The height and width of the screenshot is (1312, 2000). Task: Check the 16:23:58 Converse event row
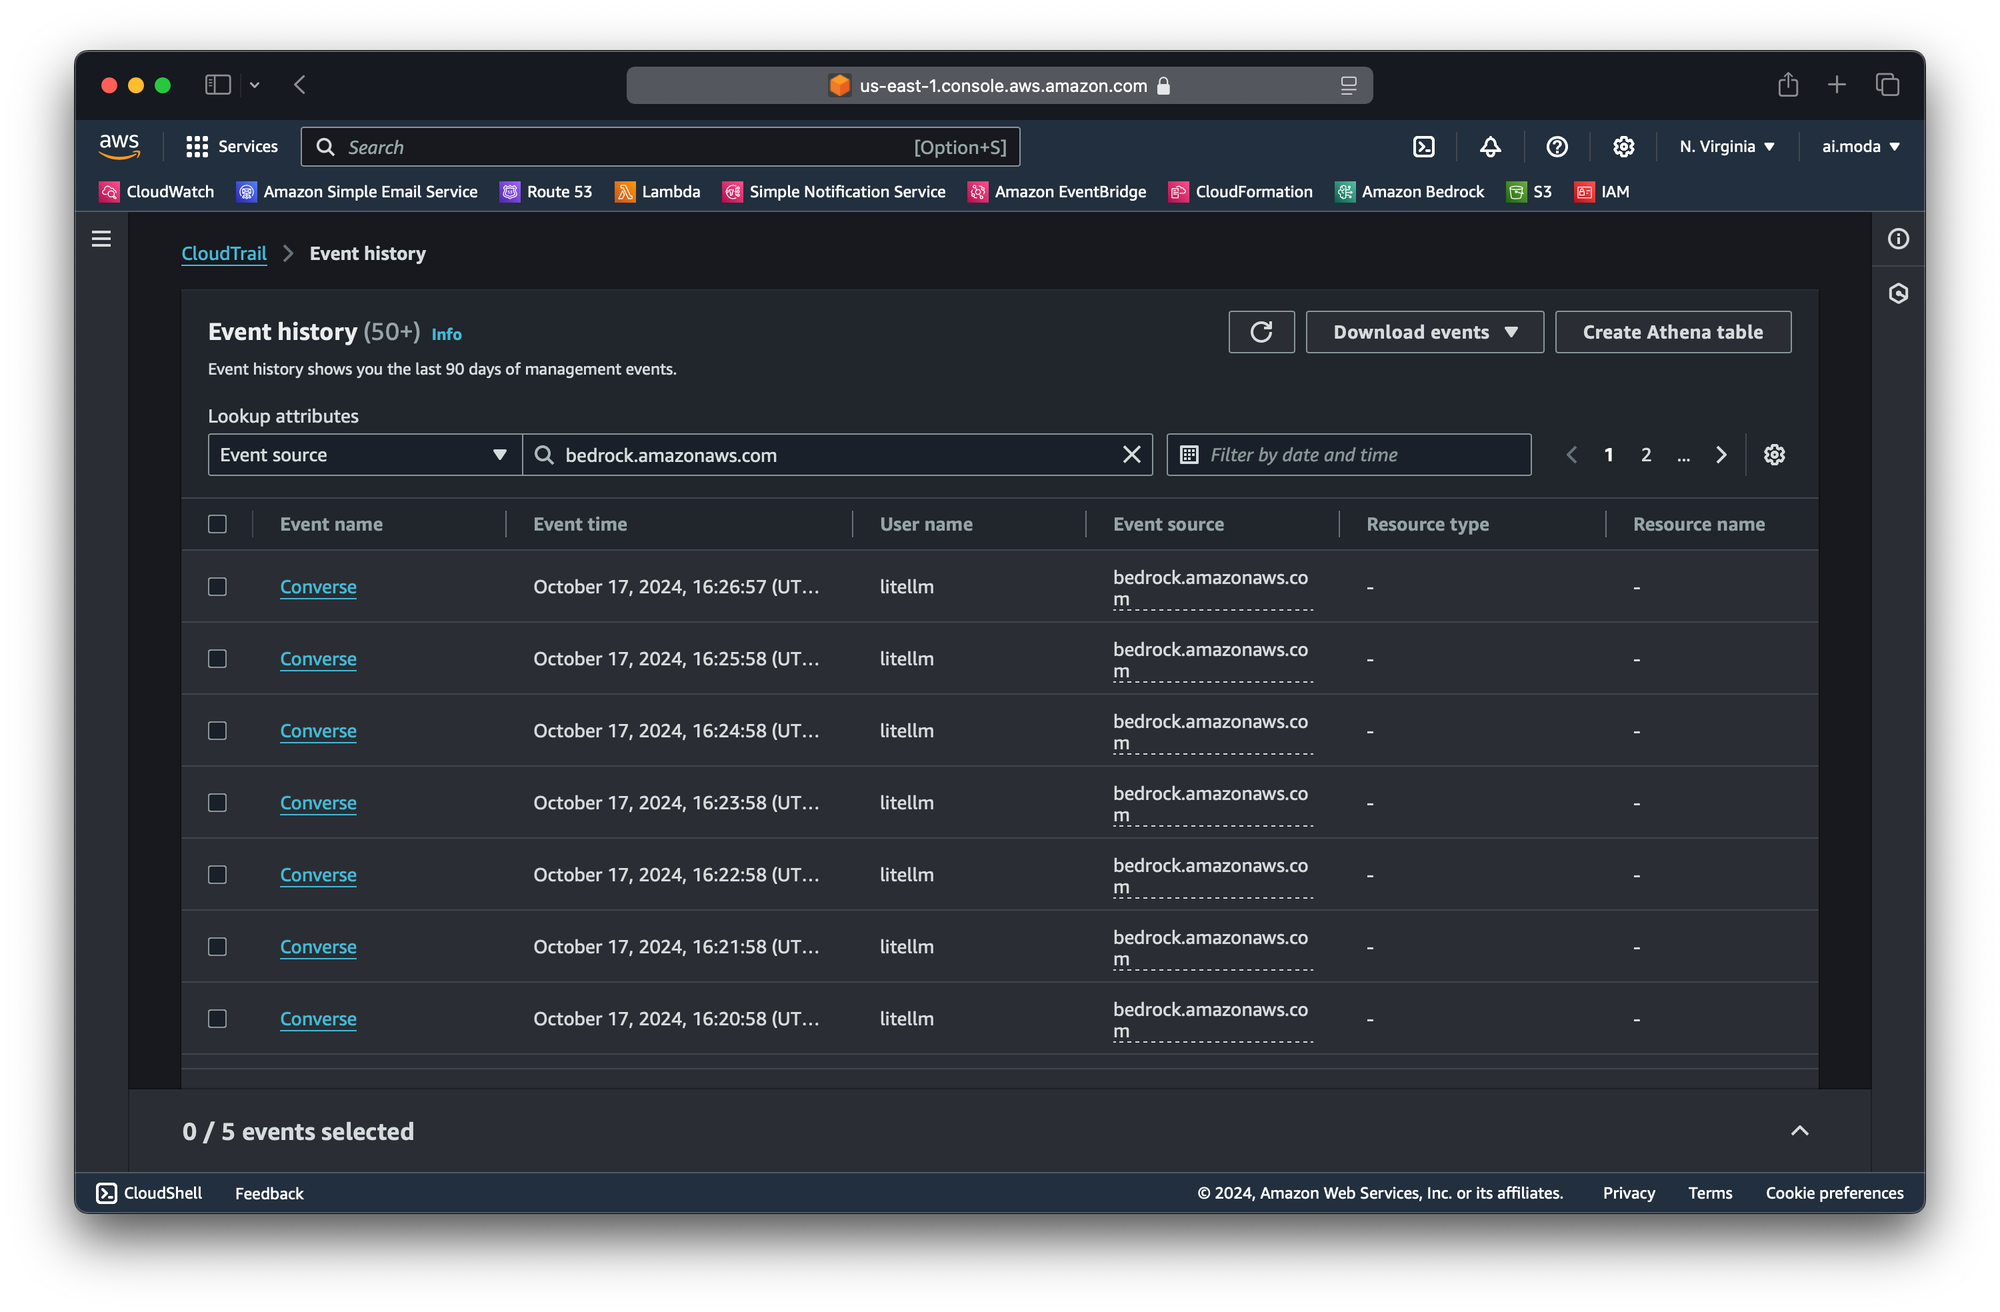pos(217,803)
